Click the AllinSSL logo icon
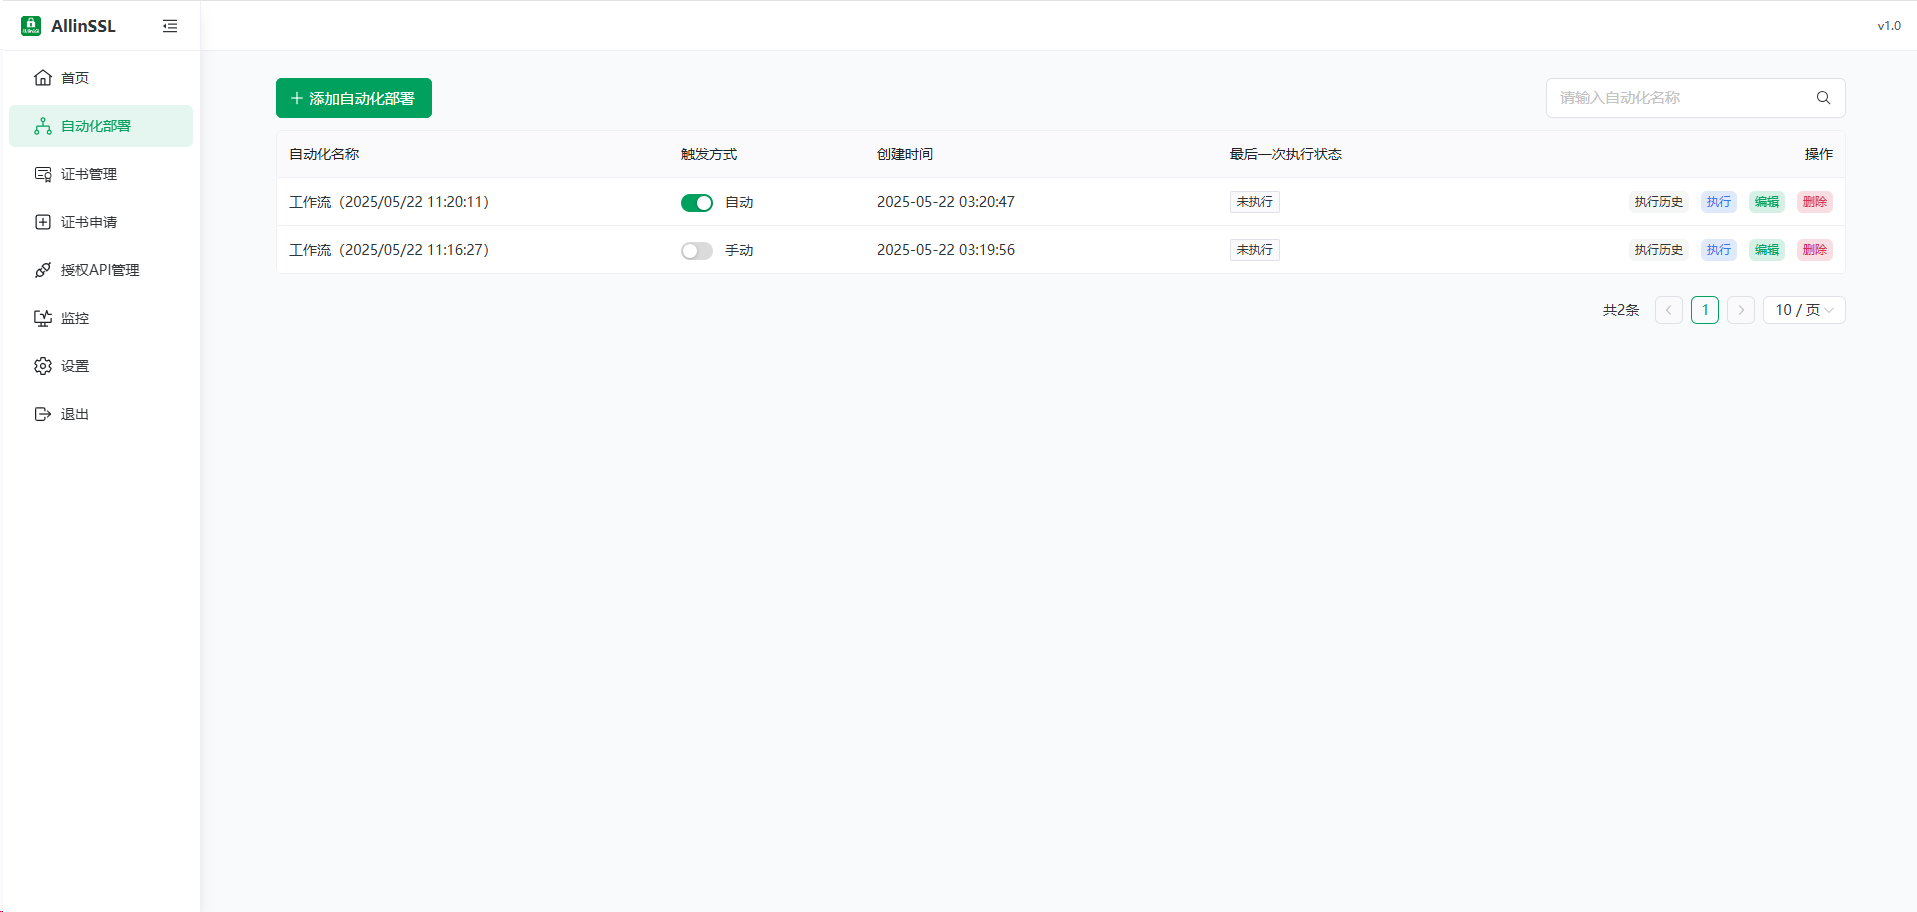This screenshot has width=1917, height=912. point(31,26)
